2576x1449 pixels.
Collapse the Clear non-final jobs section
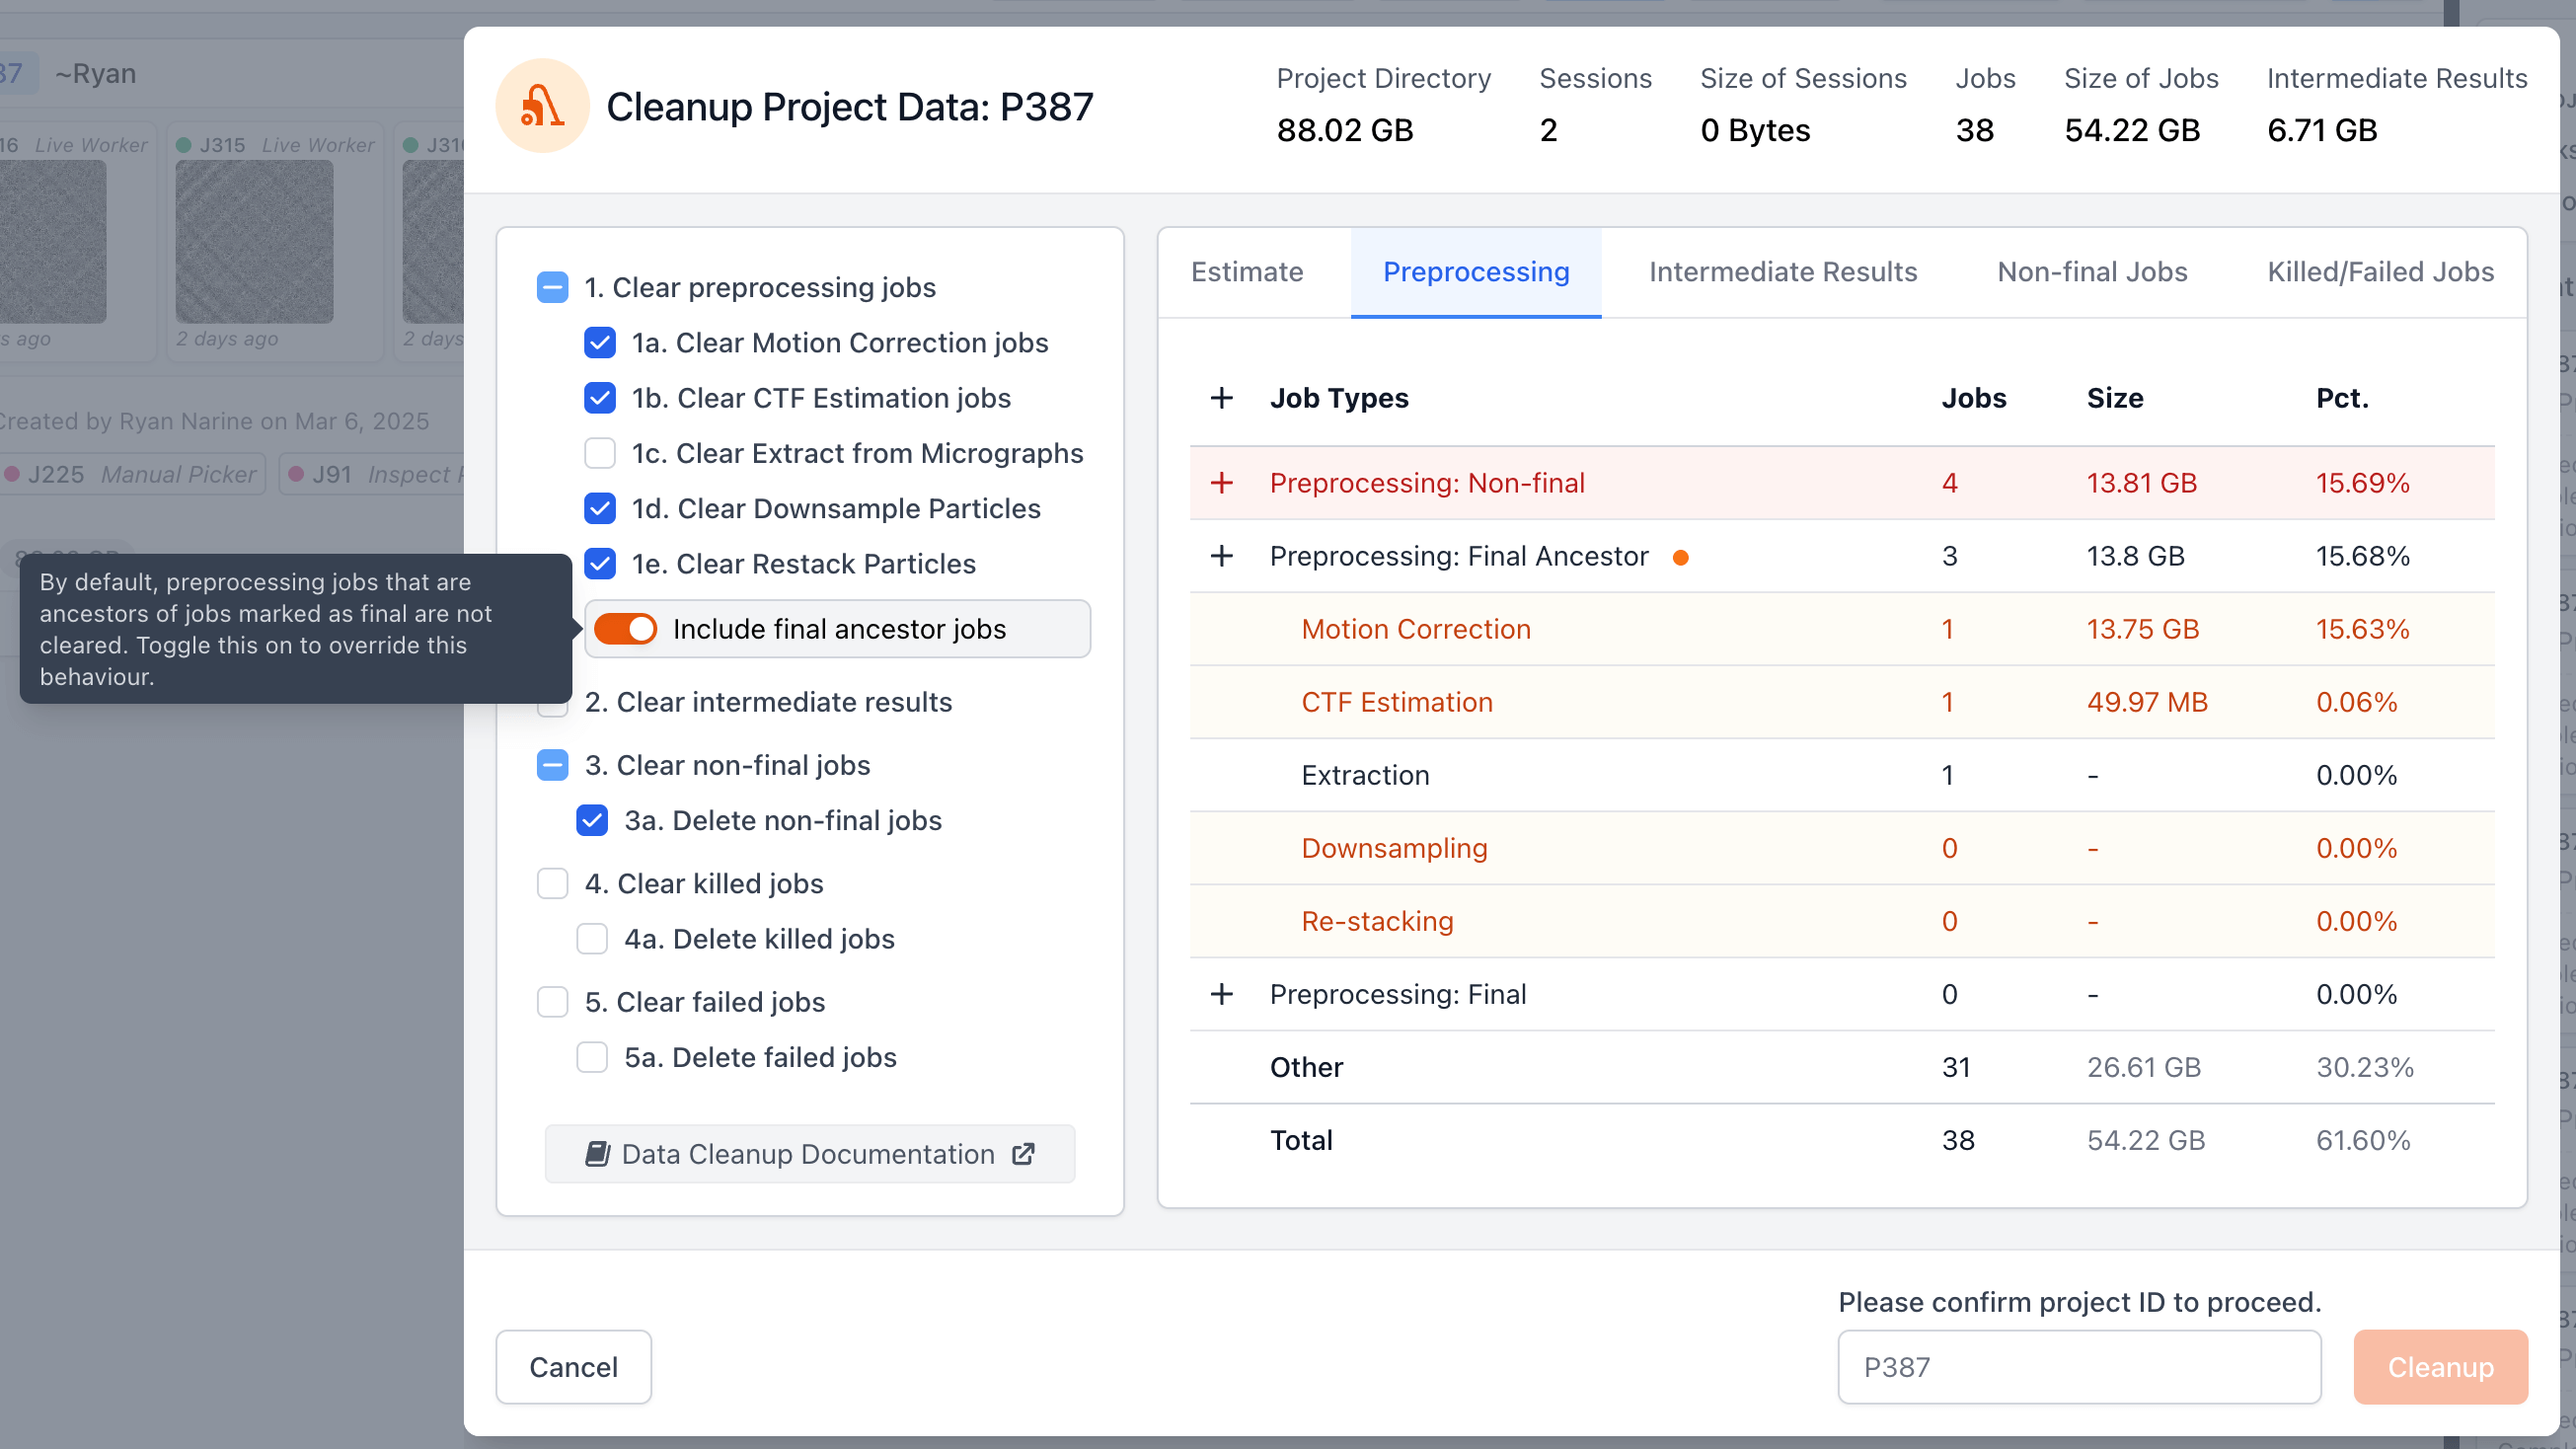pos(552,765)
